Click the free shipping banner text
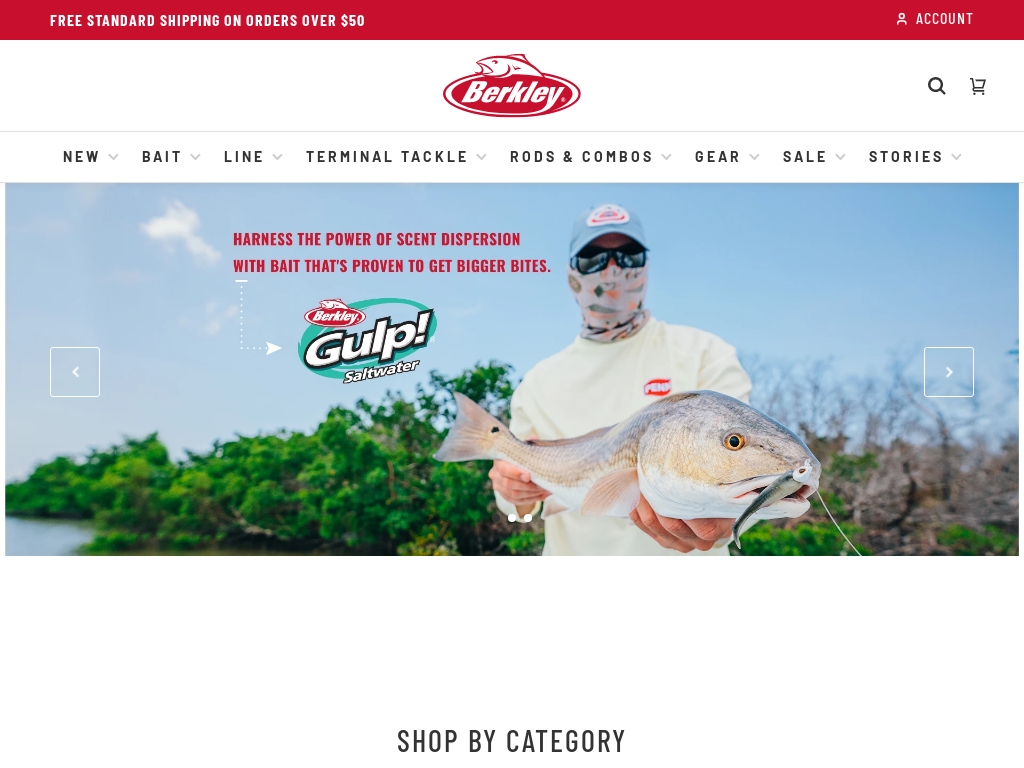 [207, 20]
